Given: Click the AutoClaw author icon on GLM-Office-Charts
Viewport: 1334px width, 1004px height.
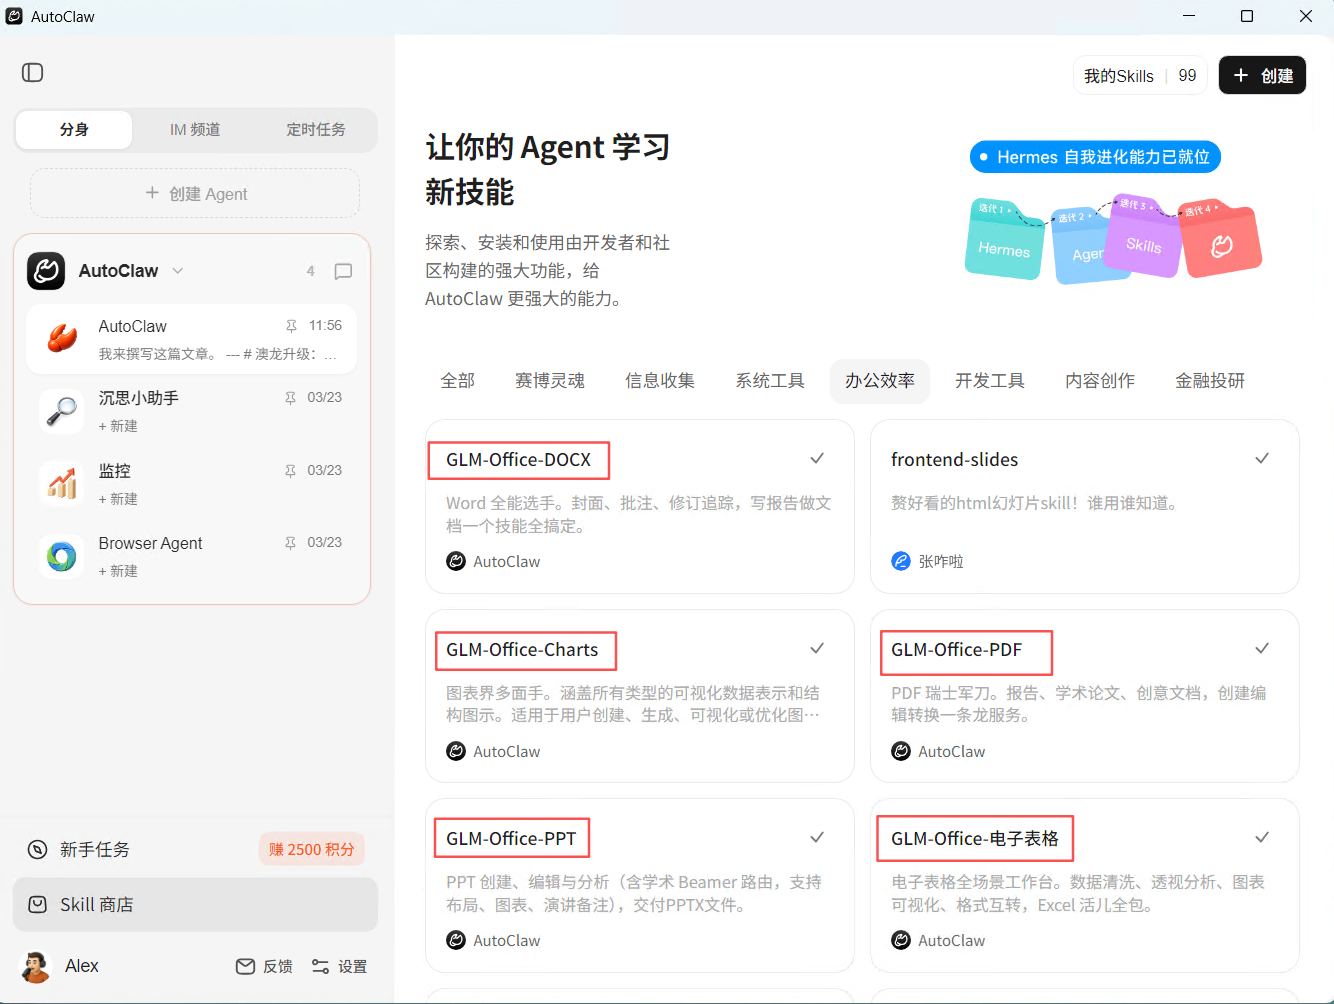Looking at the screenshot, I should (x=456, y=751).
